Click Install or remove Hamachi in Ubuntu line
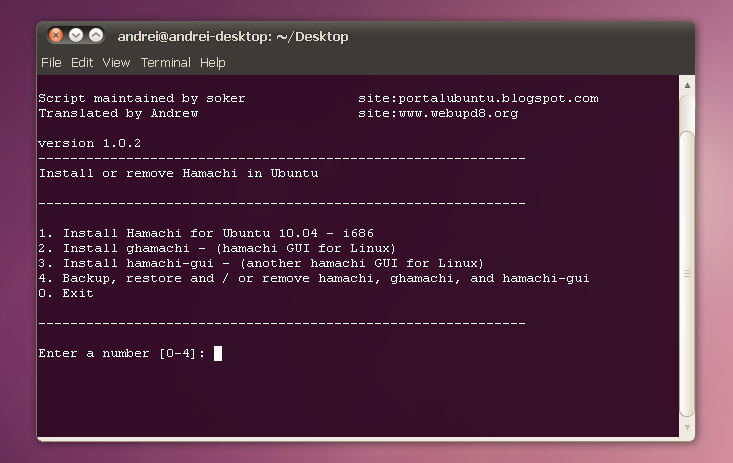The height and width of the screenshot is (463, 733). tap(179, 173)
